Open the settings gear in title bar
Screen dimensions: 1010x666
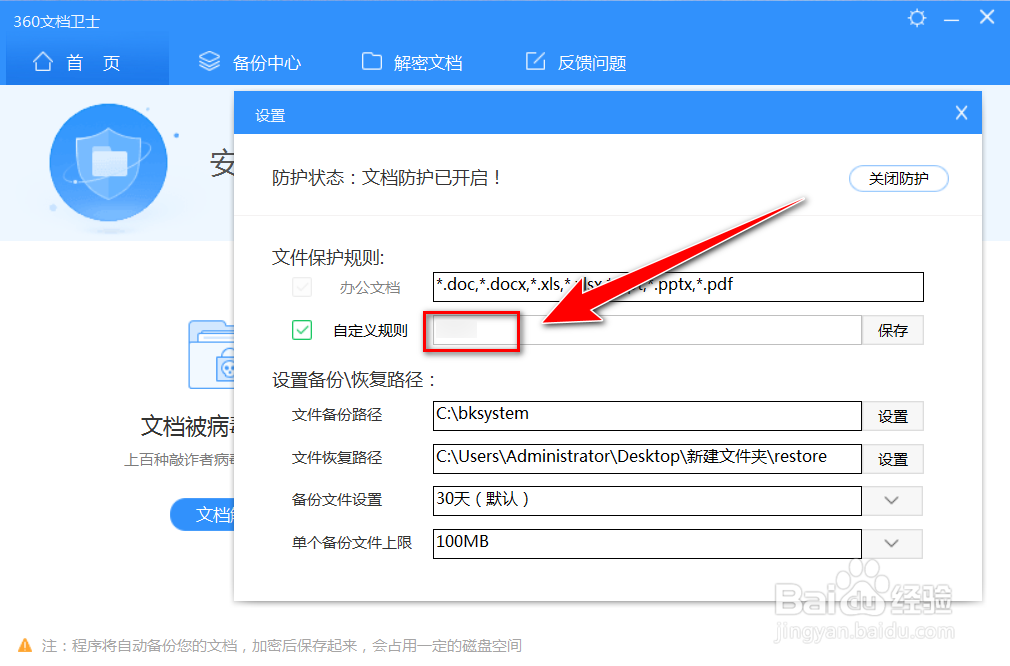click(917, 18)
